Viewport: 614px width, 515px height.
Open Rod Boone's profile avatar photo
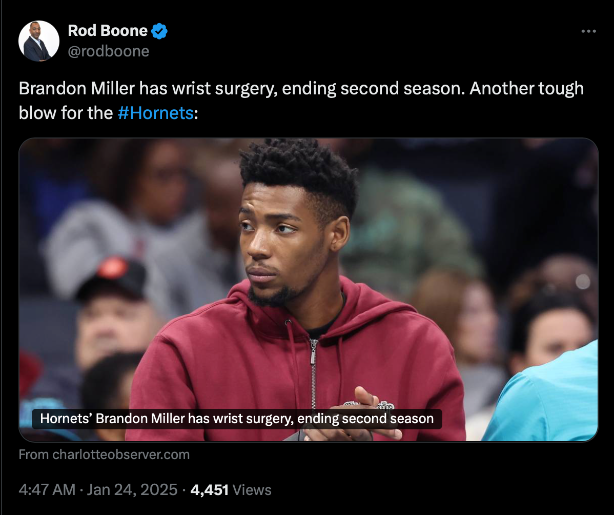pos(38,40)
